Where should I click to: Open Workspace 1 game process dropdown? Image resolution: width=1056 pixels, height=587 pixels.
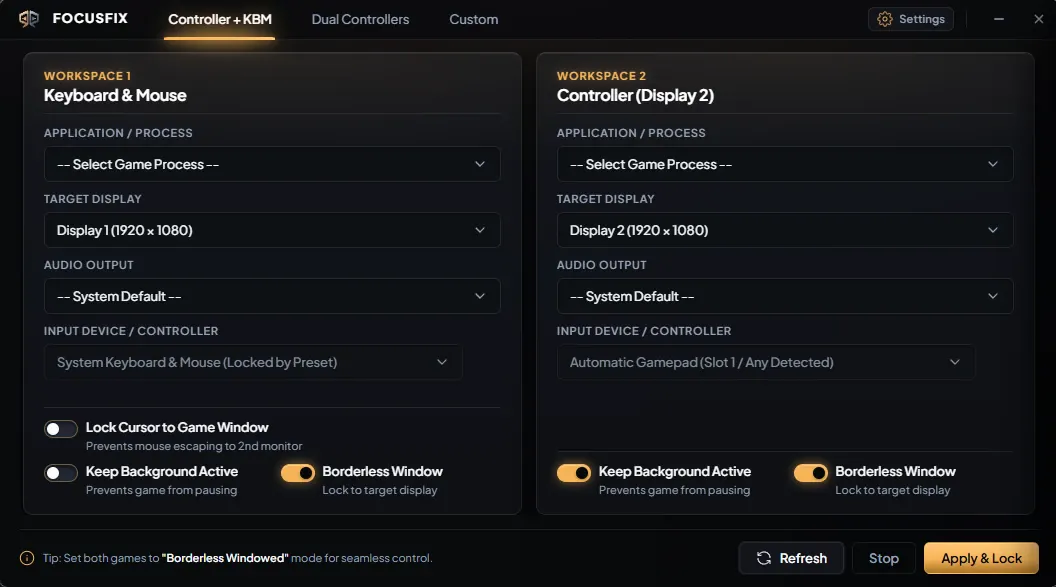click(272, 164)
